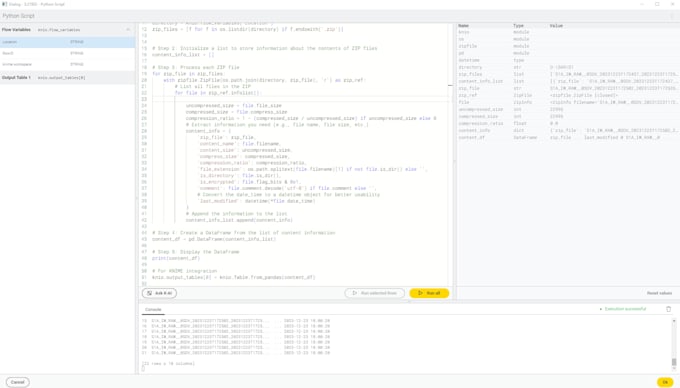
Task: Select the os module variable row
Action: point(568,39)
